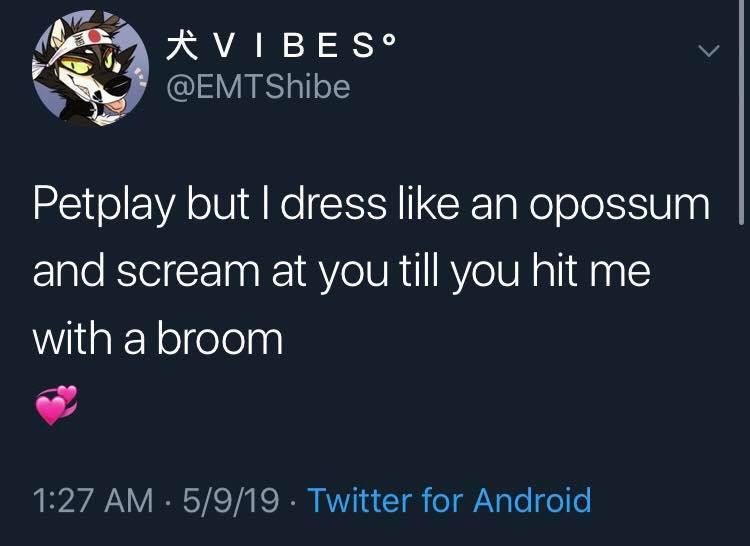Open the wolf avatar profile picture

click(x=90, y=68)
